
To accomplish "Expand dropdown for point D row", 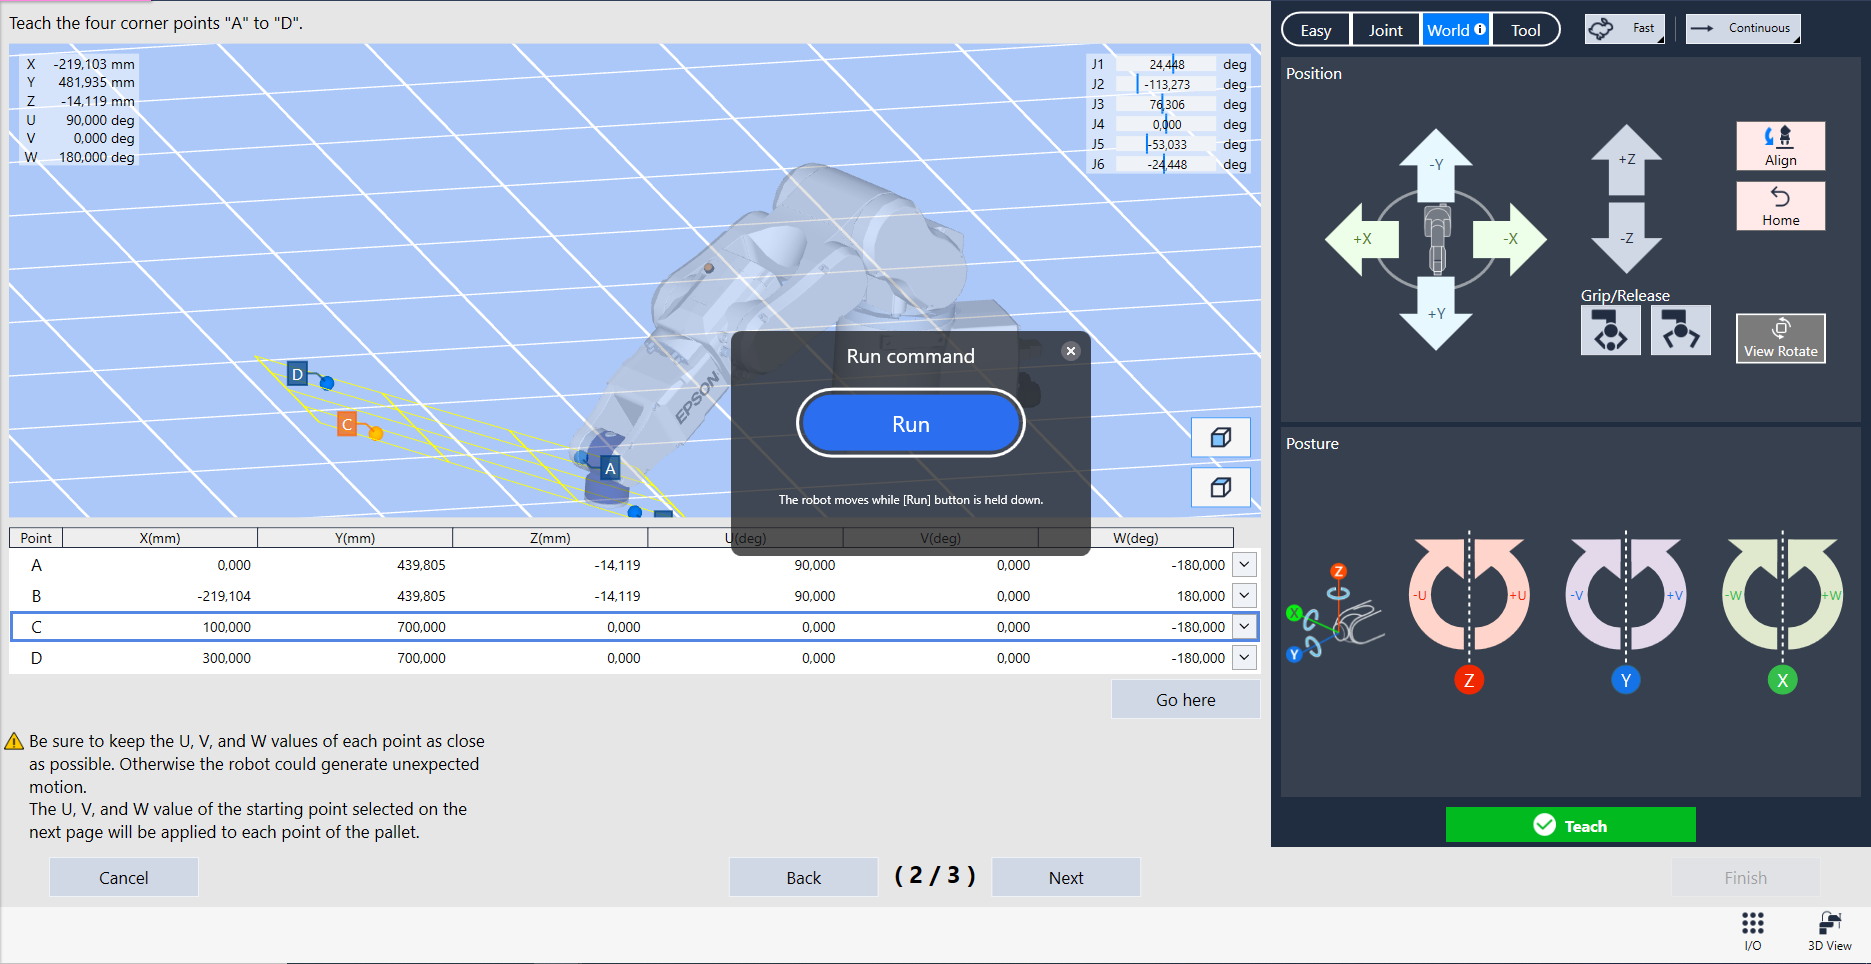I will pyautogui.click(x=1244, y=658).
